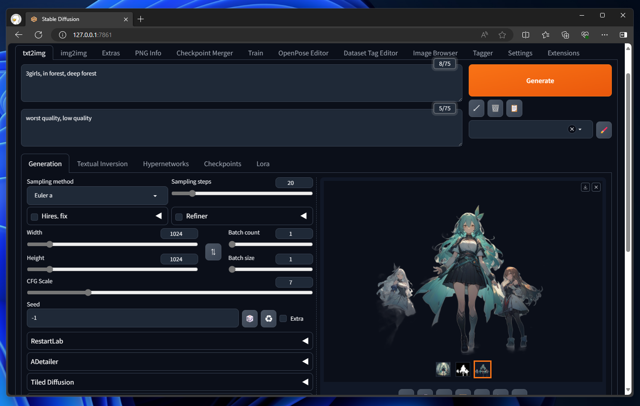
Task: Toggle the browser sidebar icon
Action: tap(623, 35)
